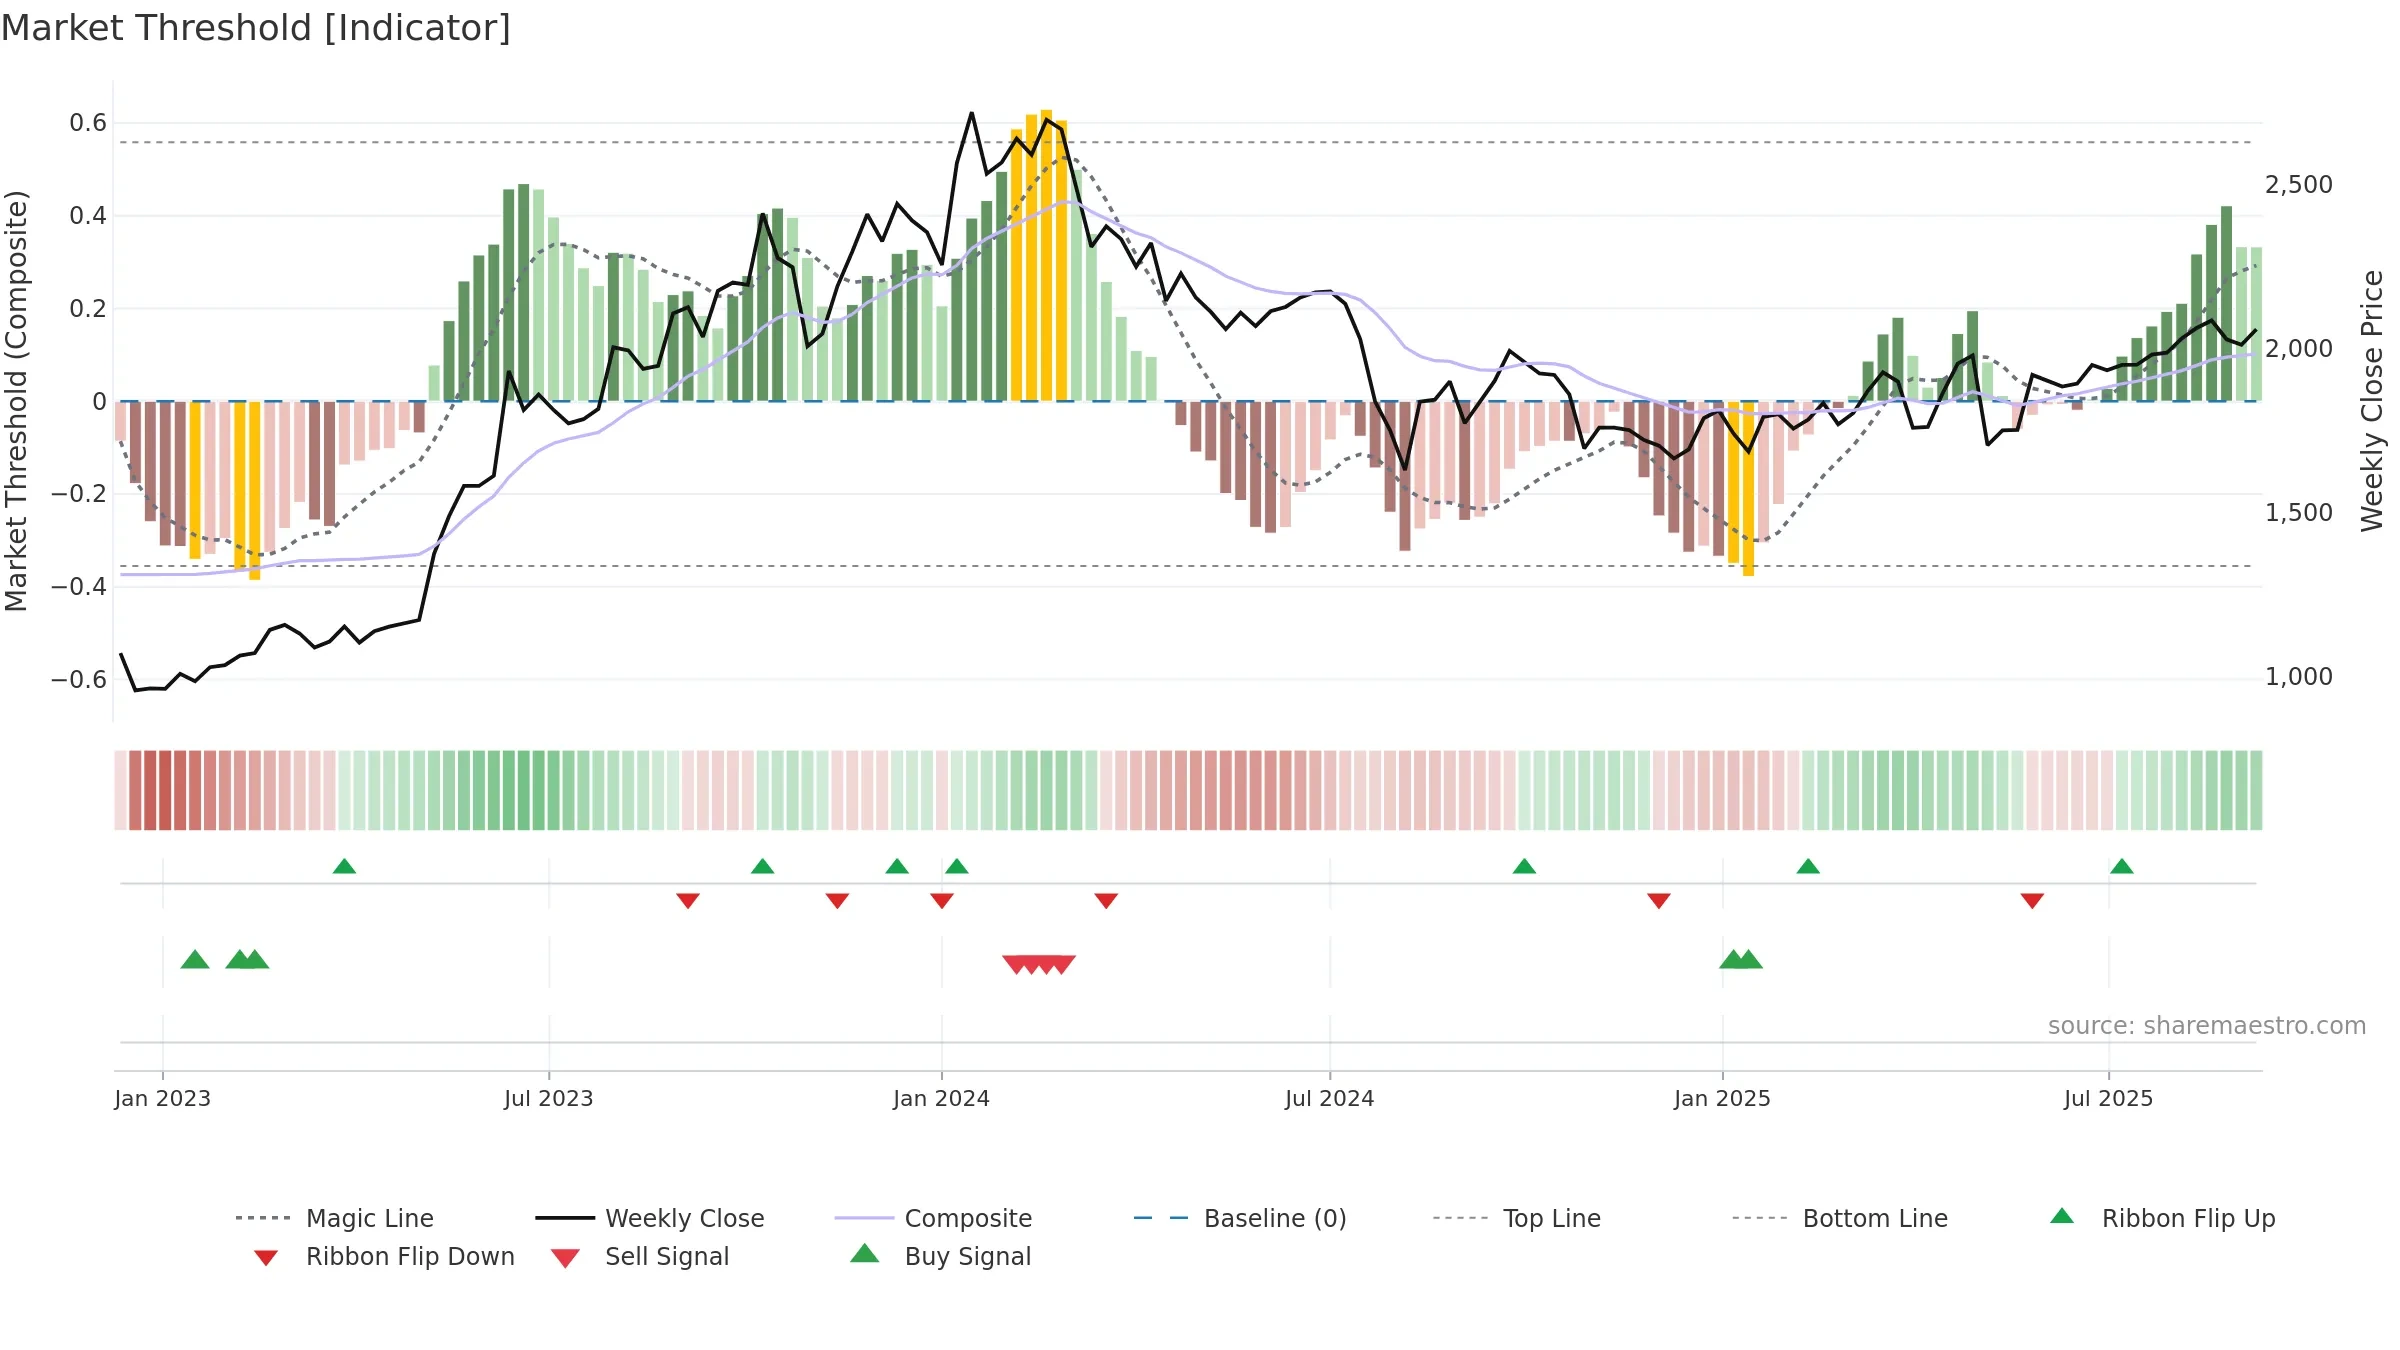
Task: Toggle the Bottom Line legend entry
Action: click(x=1840, y=1218)
